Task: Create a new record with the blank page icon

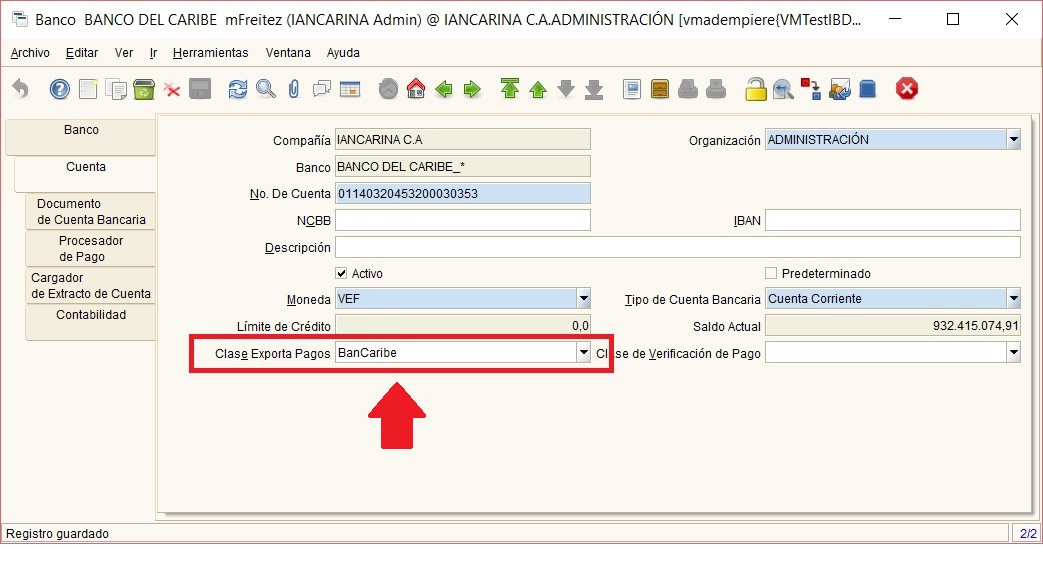Action: 88,88
